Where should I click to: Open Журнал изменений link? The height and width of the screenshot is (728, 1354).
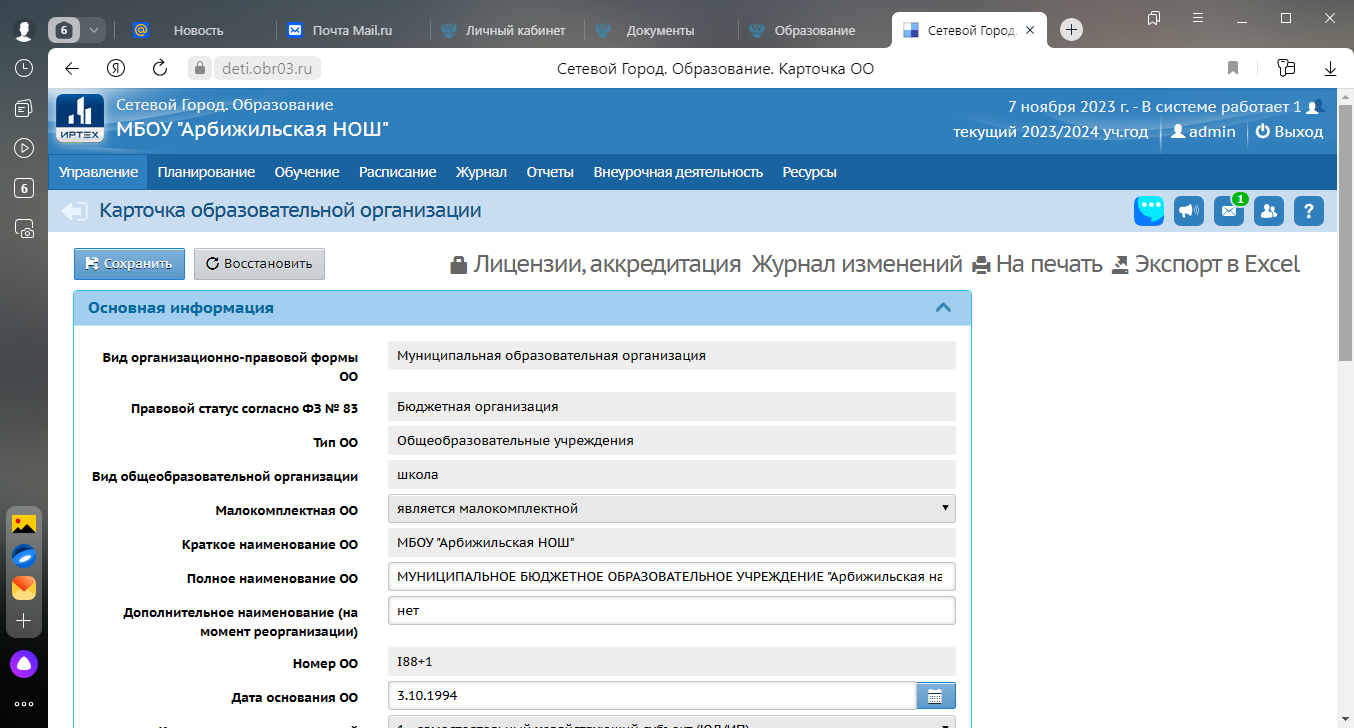point(857,264)
